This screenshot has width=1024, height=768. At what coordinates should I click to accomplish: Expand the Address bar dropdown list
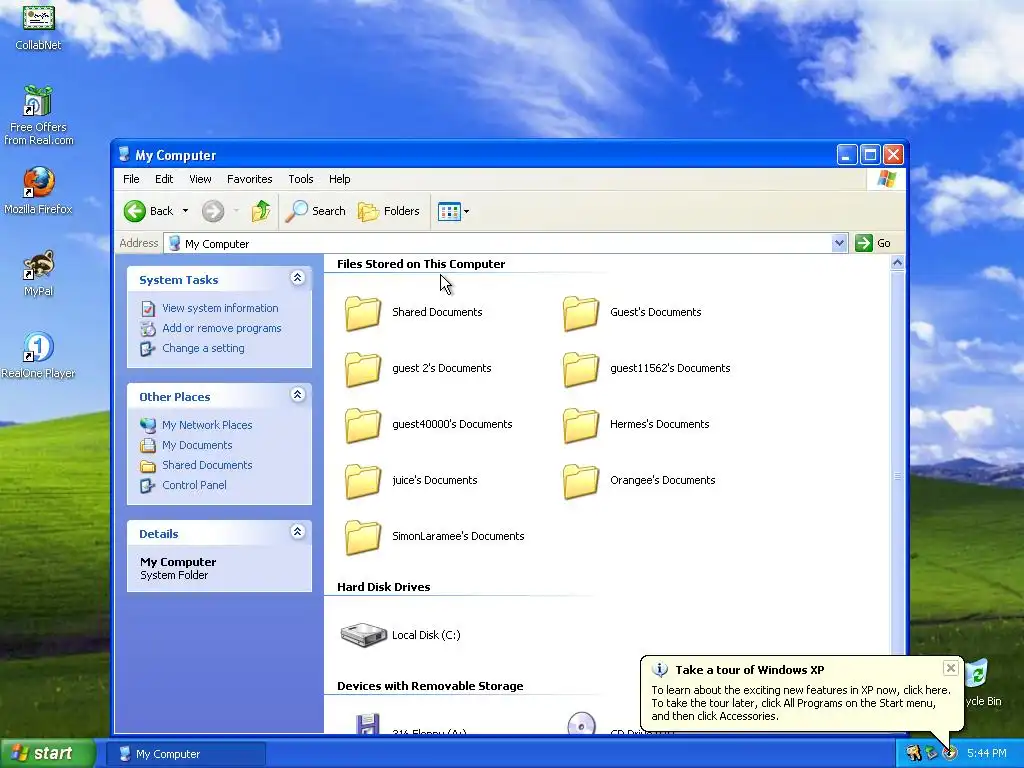click(840, 244)
